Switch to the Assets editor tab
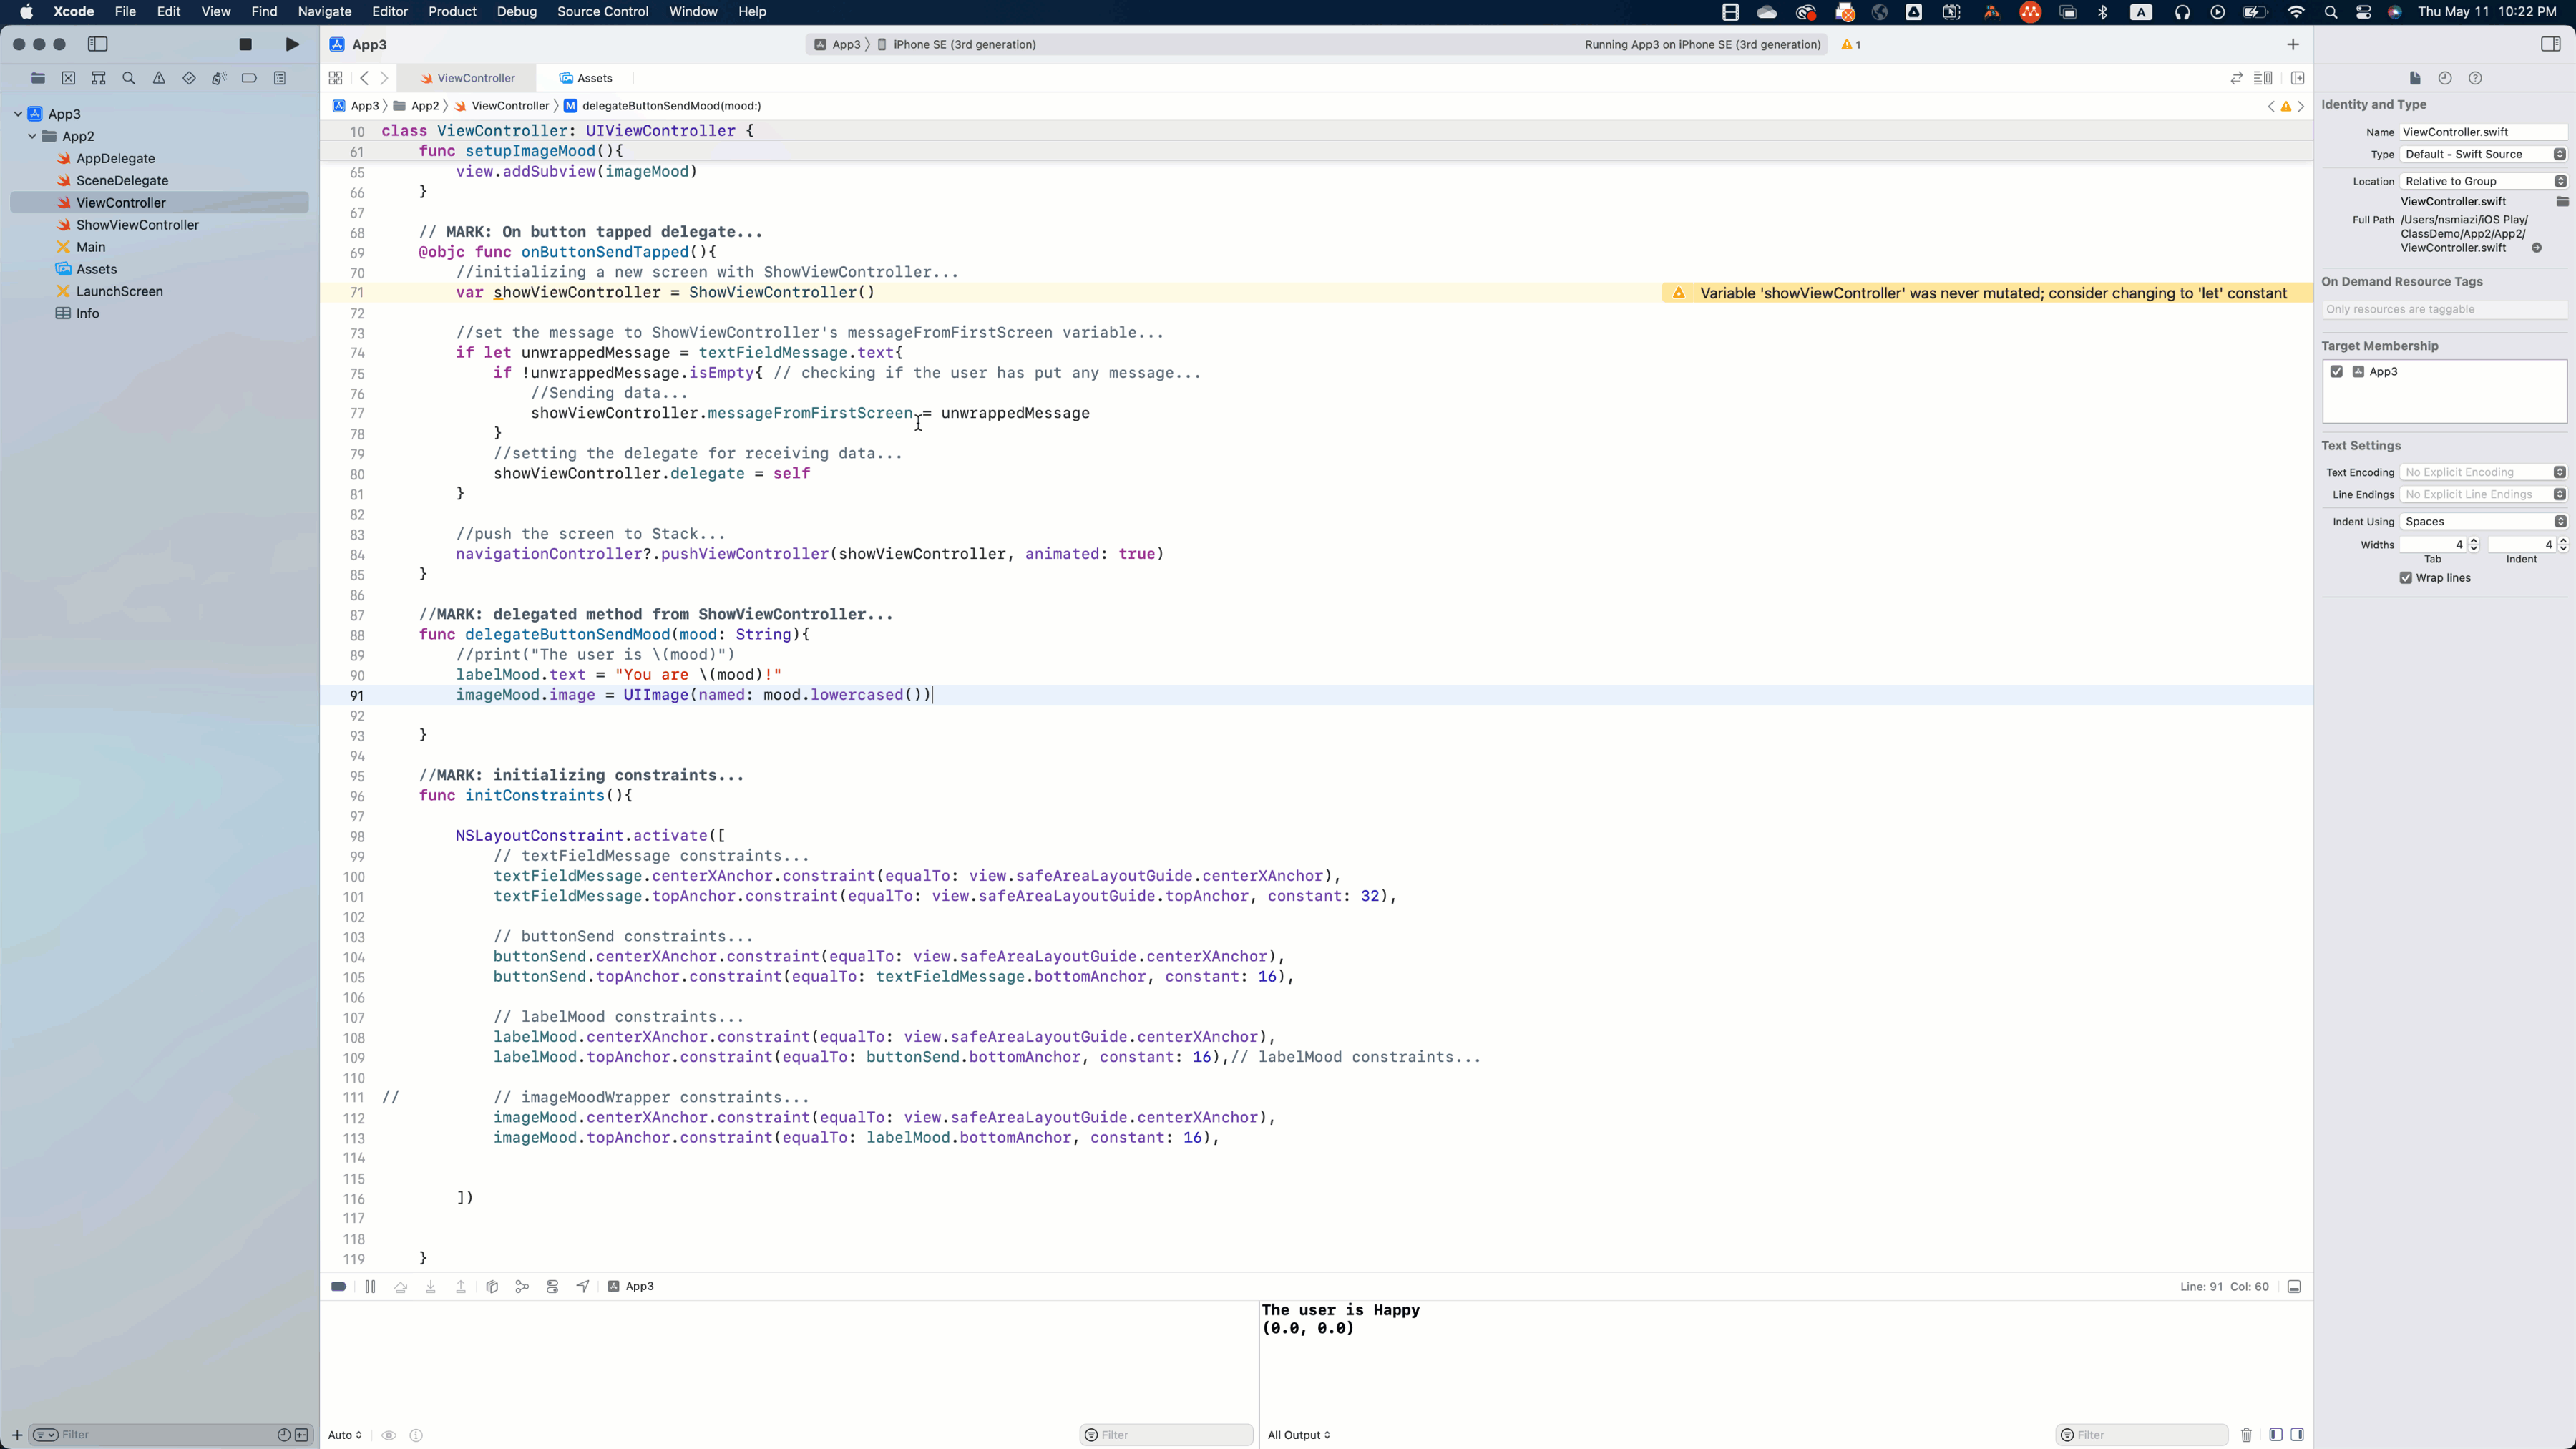2576x1449 pixels. click(587, 78)
